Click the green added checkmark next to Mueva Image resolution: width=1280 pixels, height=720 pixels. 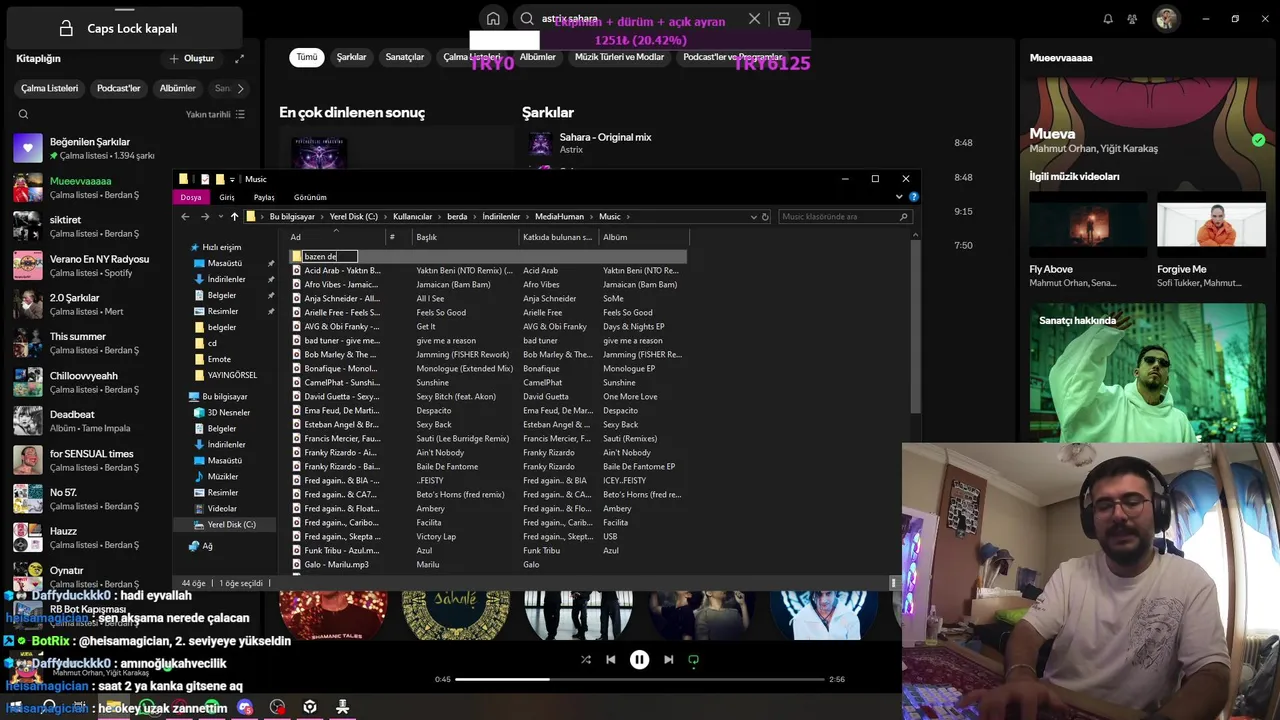(1258, 140)
